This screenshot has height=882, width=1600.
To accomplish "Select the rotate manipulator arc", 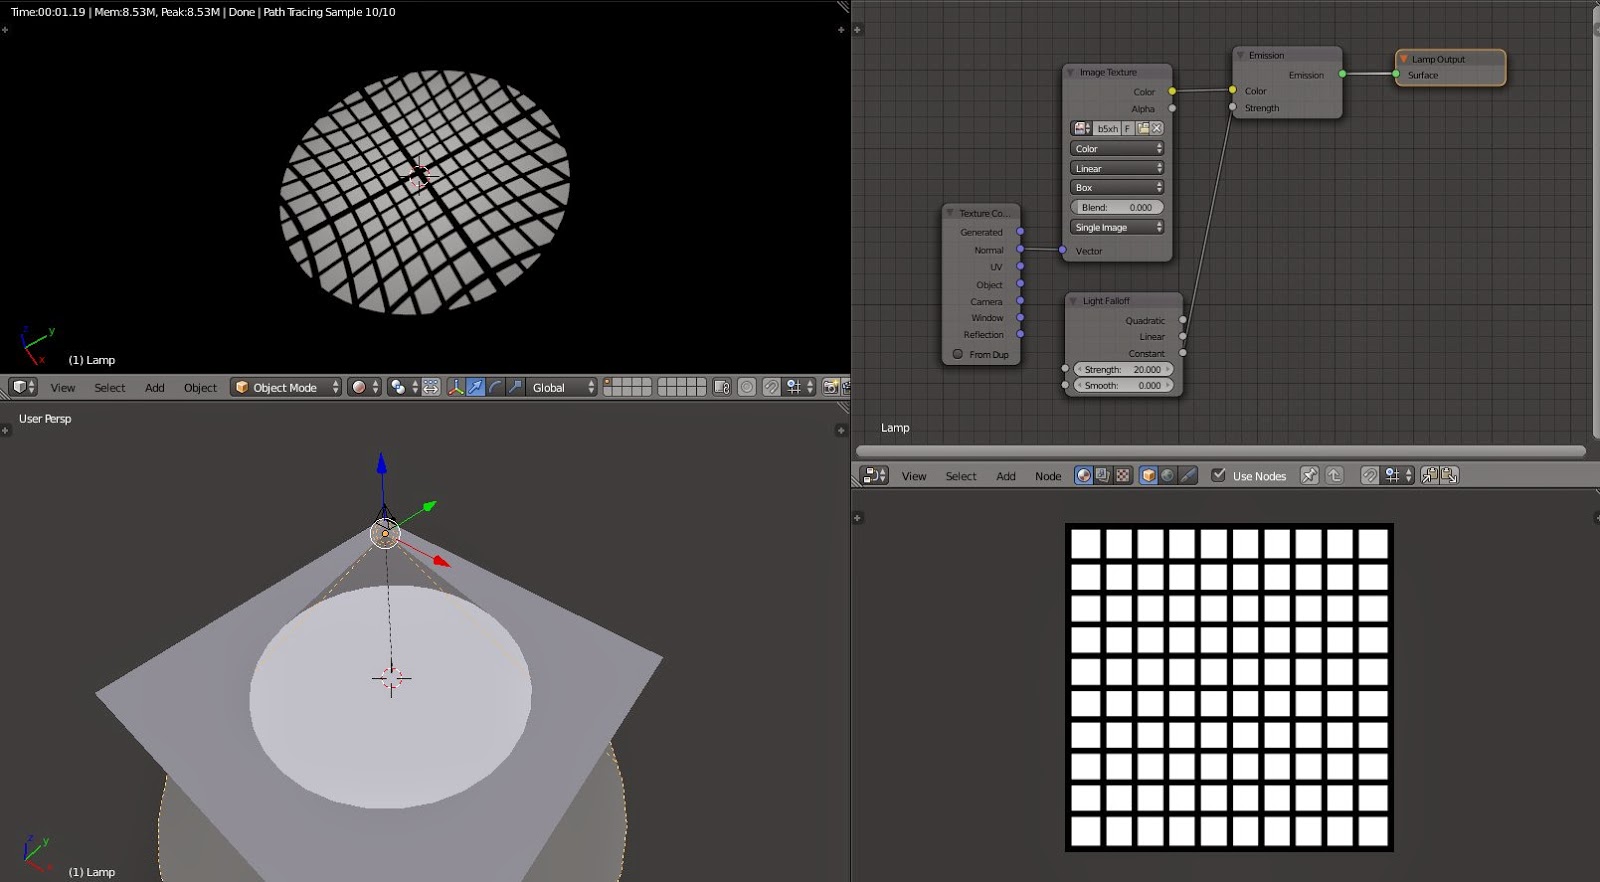I will 496,387.
